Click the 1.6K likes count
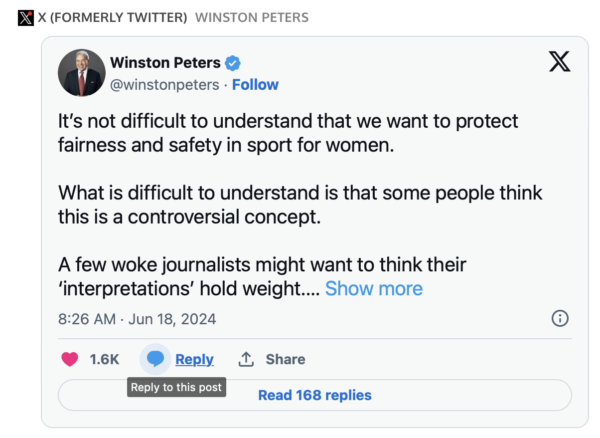 click(104, 359)
